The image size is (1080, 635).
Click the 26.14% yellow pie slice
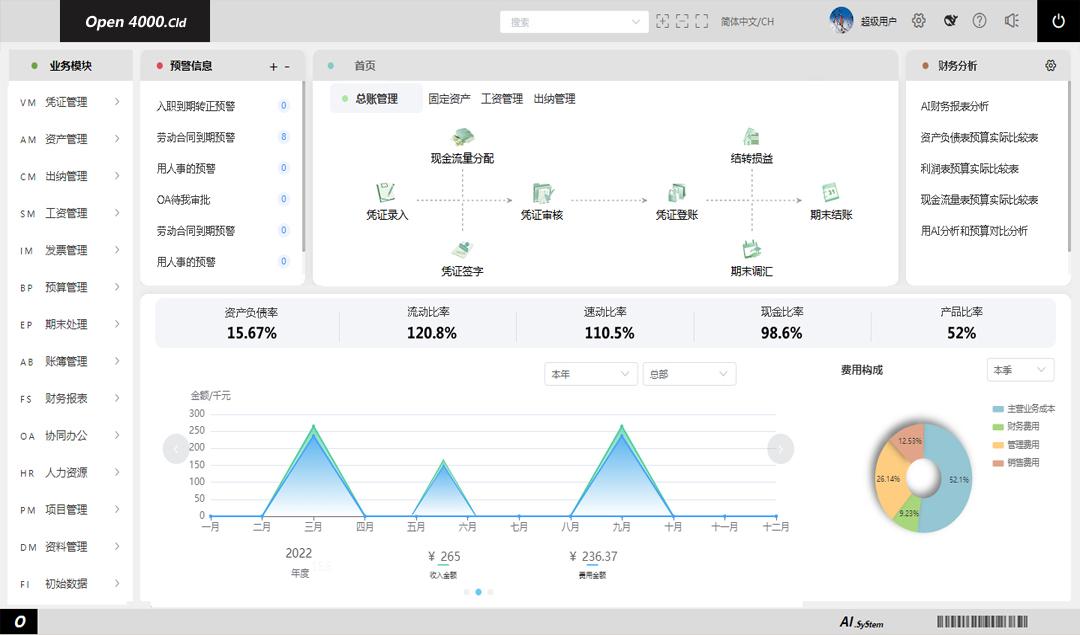coord(889,479)
